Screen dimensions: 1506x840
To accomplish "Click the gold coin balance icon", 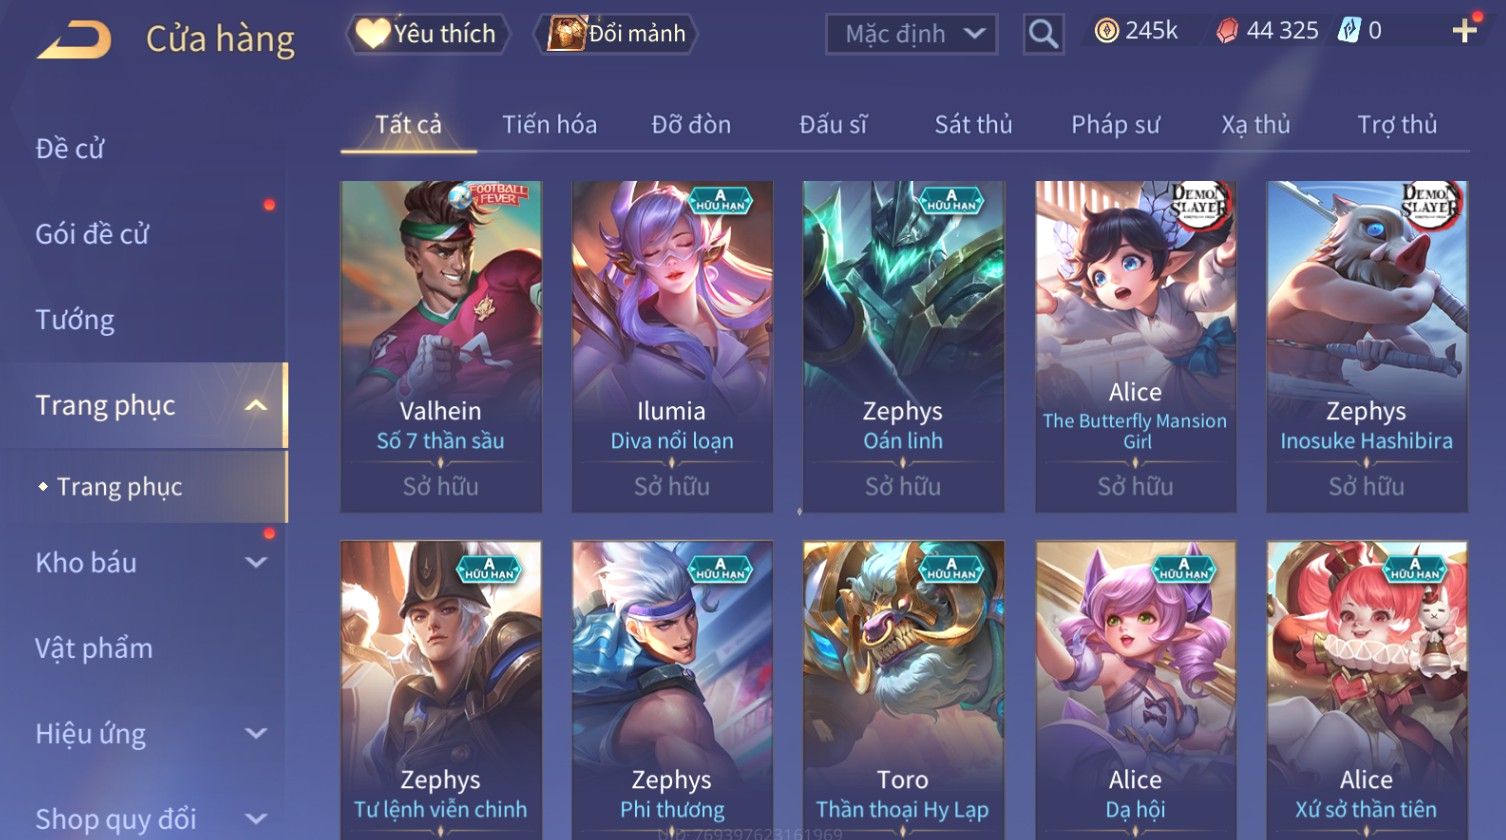I will [x=1106, y=31].
